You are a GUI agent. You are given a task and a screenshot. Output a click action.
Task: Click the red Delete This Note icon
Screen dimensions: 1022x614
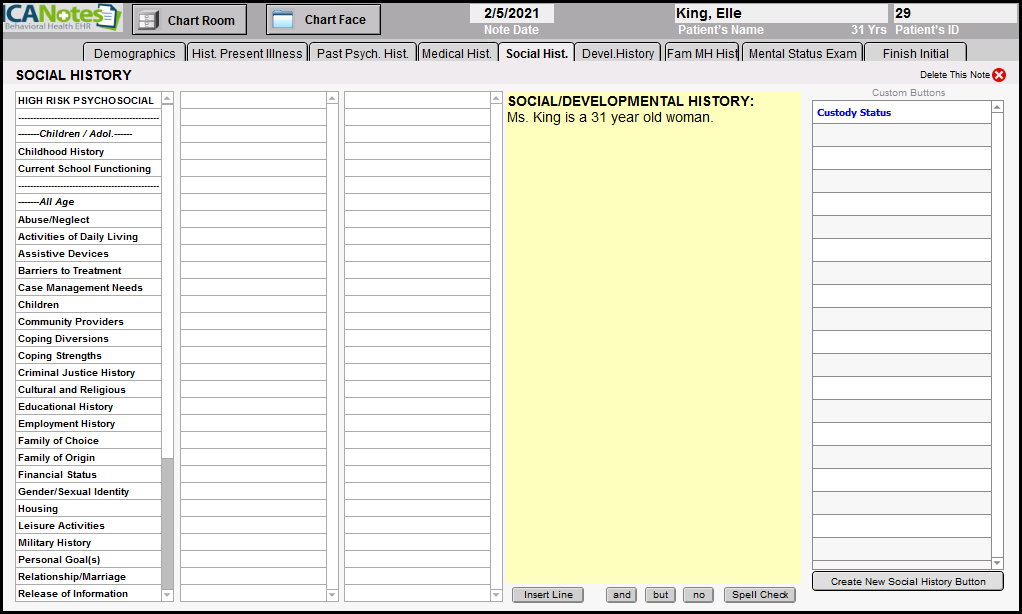[998, 75]
